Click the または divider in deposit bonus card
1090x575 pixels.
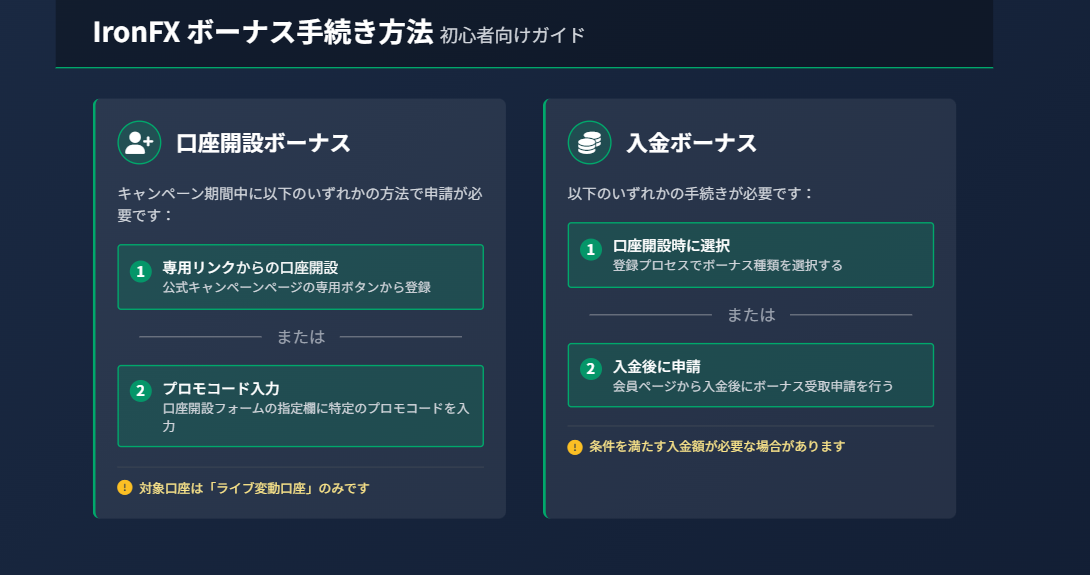[751, 315]
